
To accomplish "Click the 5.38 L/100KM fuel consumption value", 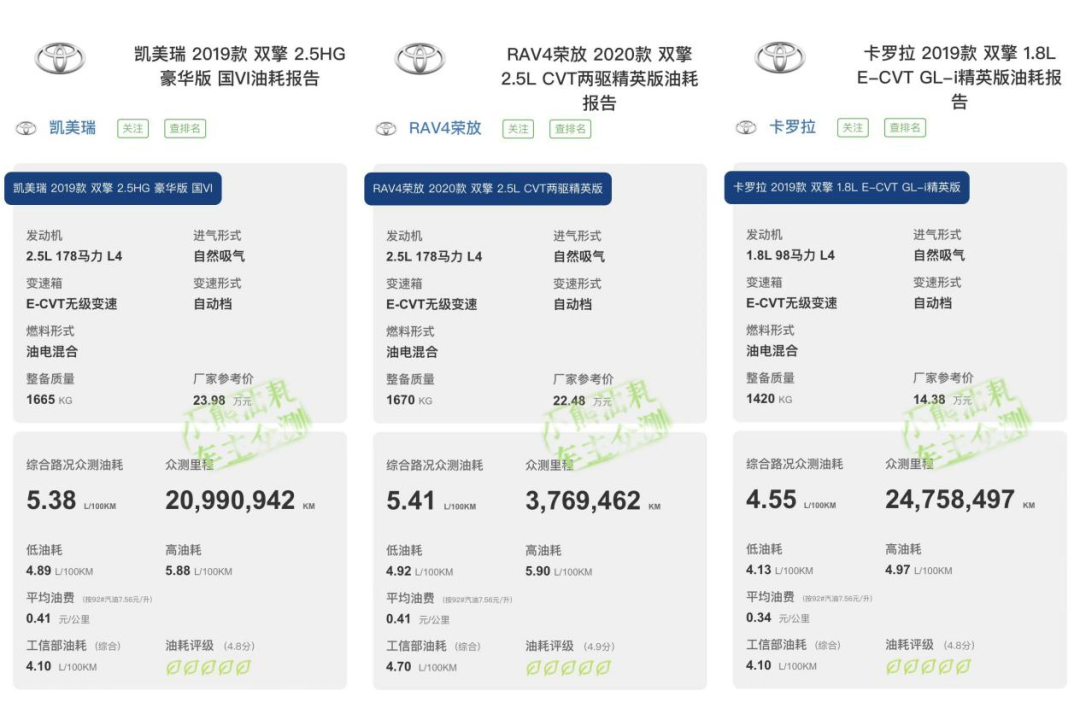I will click(71, 500).
